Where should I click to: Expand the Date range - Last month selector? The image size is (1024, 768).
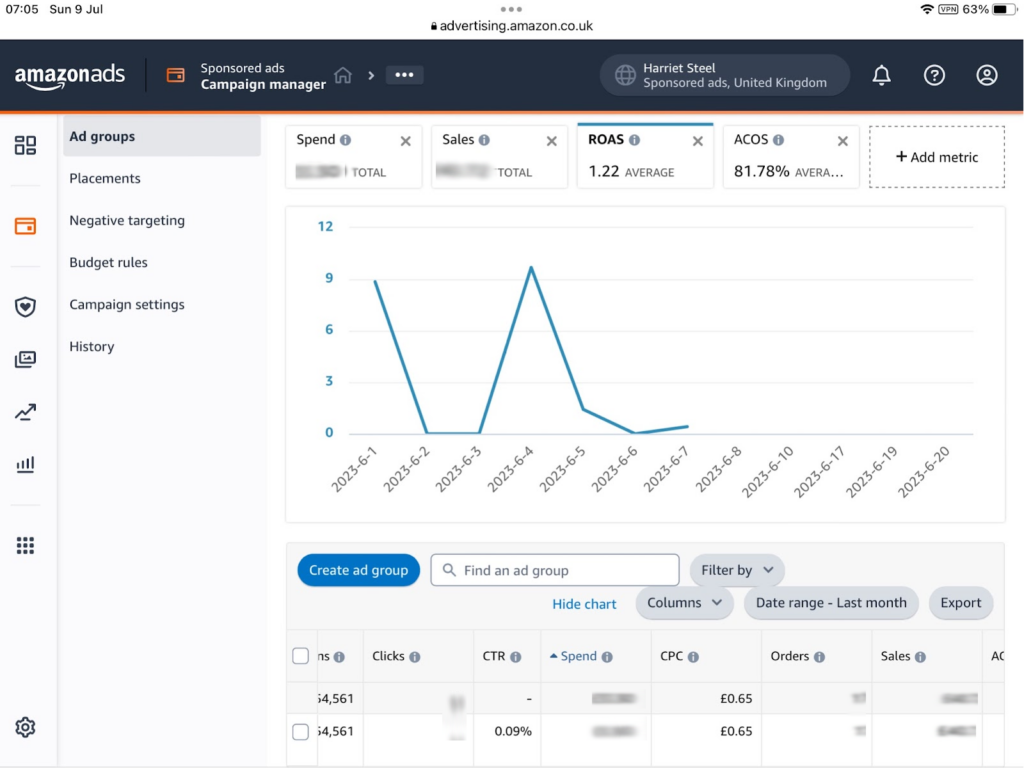831,603
